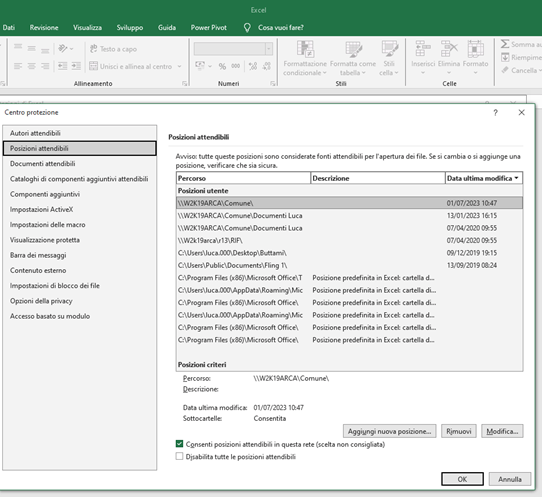Image resolution: width=543 pixels, height=498 pixels.
Task: Click the text orientation icon
Action: [x=63, y=48]
